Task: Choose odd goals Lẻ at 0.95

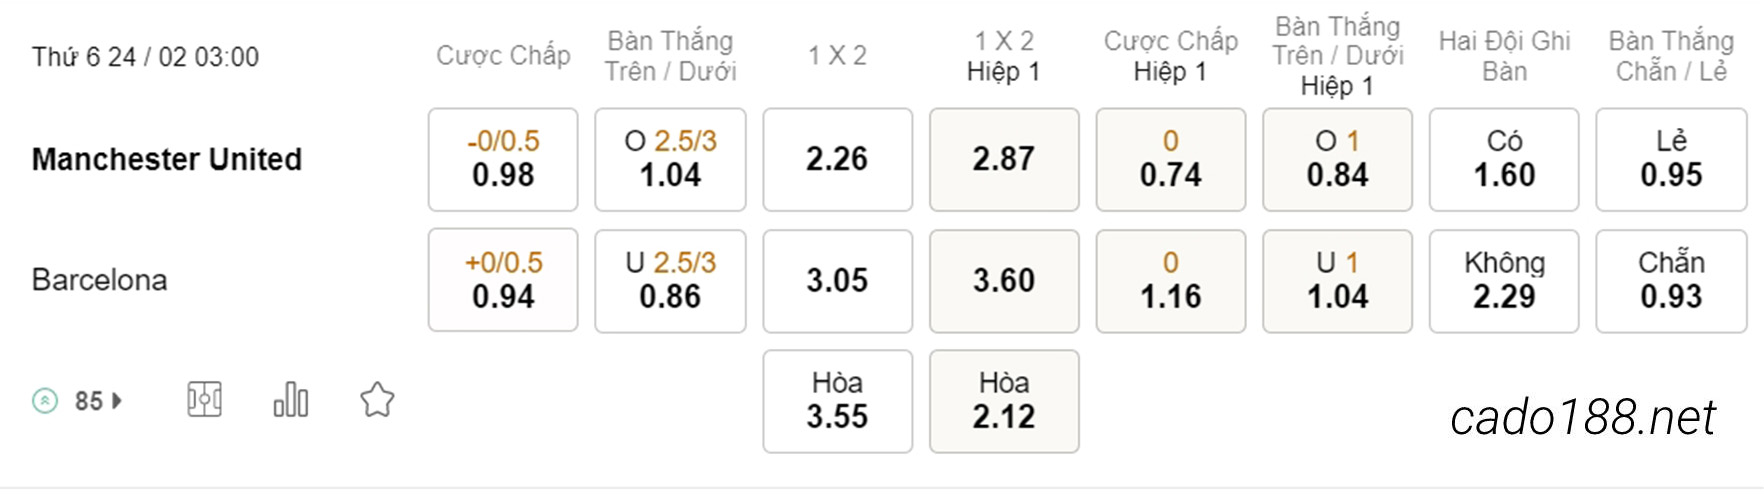Action: [1671, 160]
